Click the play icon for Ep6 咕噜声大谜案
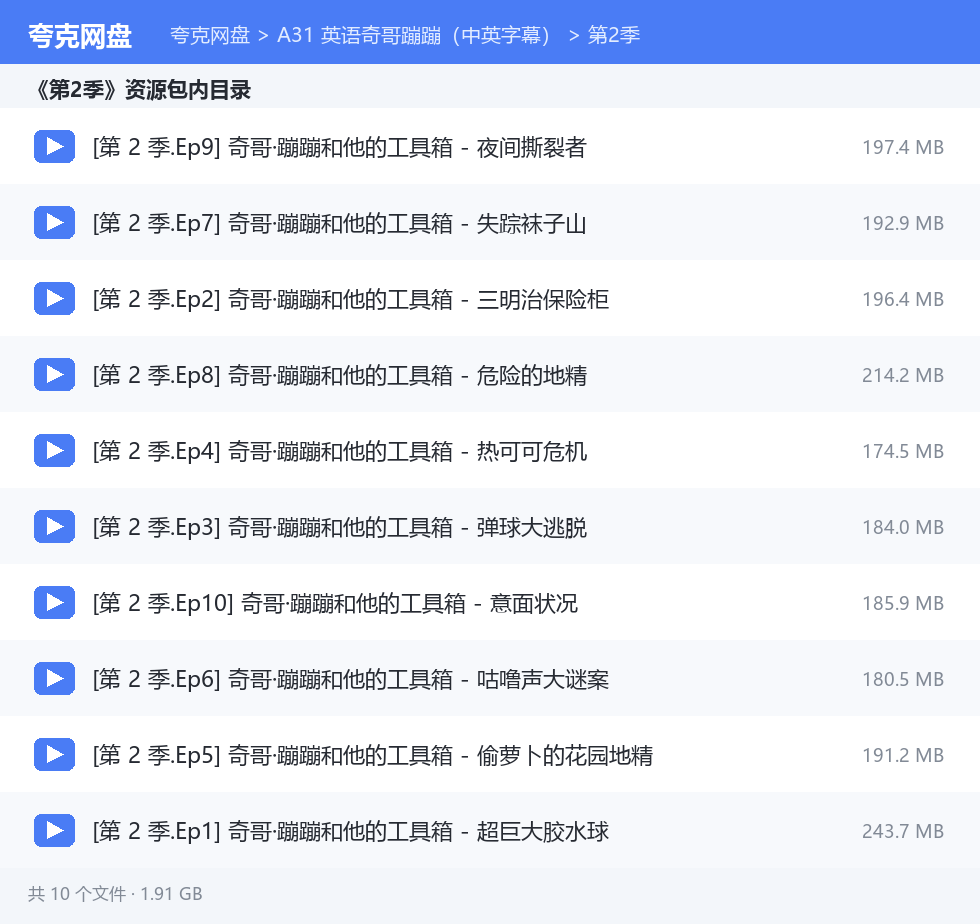This screenshot has height=924, width=980. [54, 678]
